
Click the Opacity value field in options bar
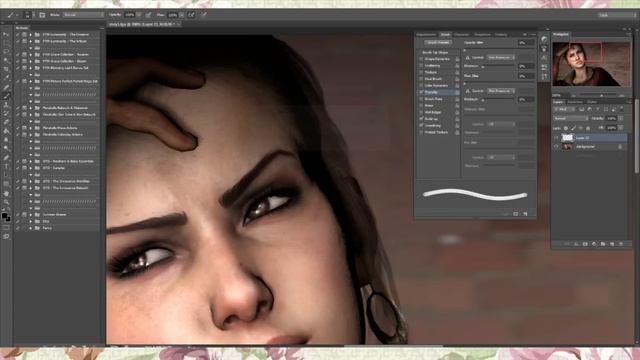click(130, 15)
